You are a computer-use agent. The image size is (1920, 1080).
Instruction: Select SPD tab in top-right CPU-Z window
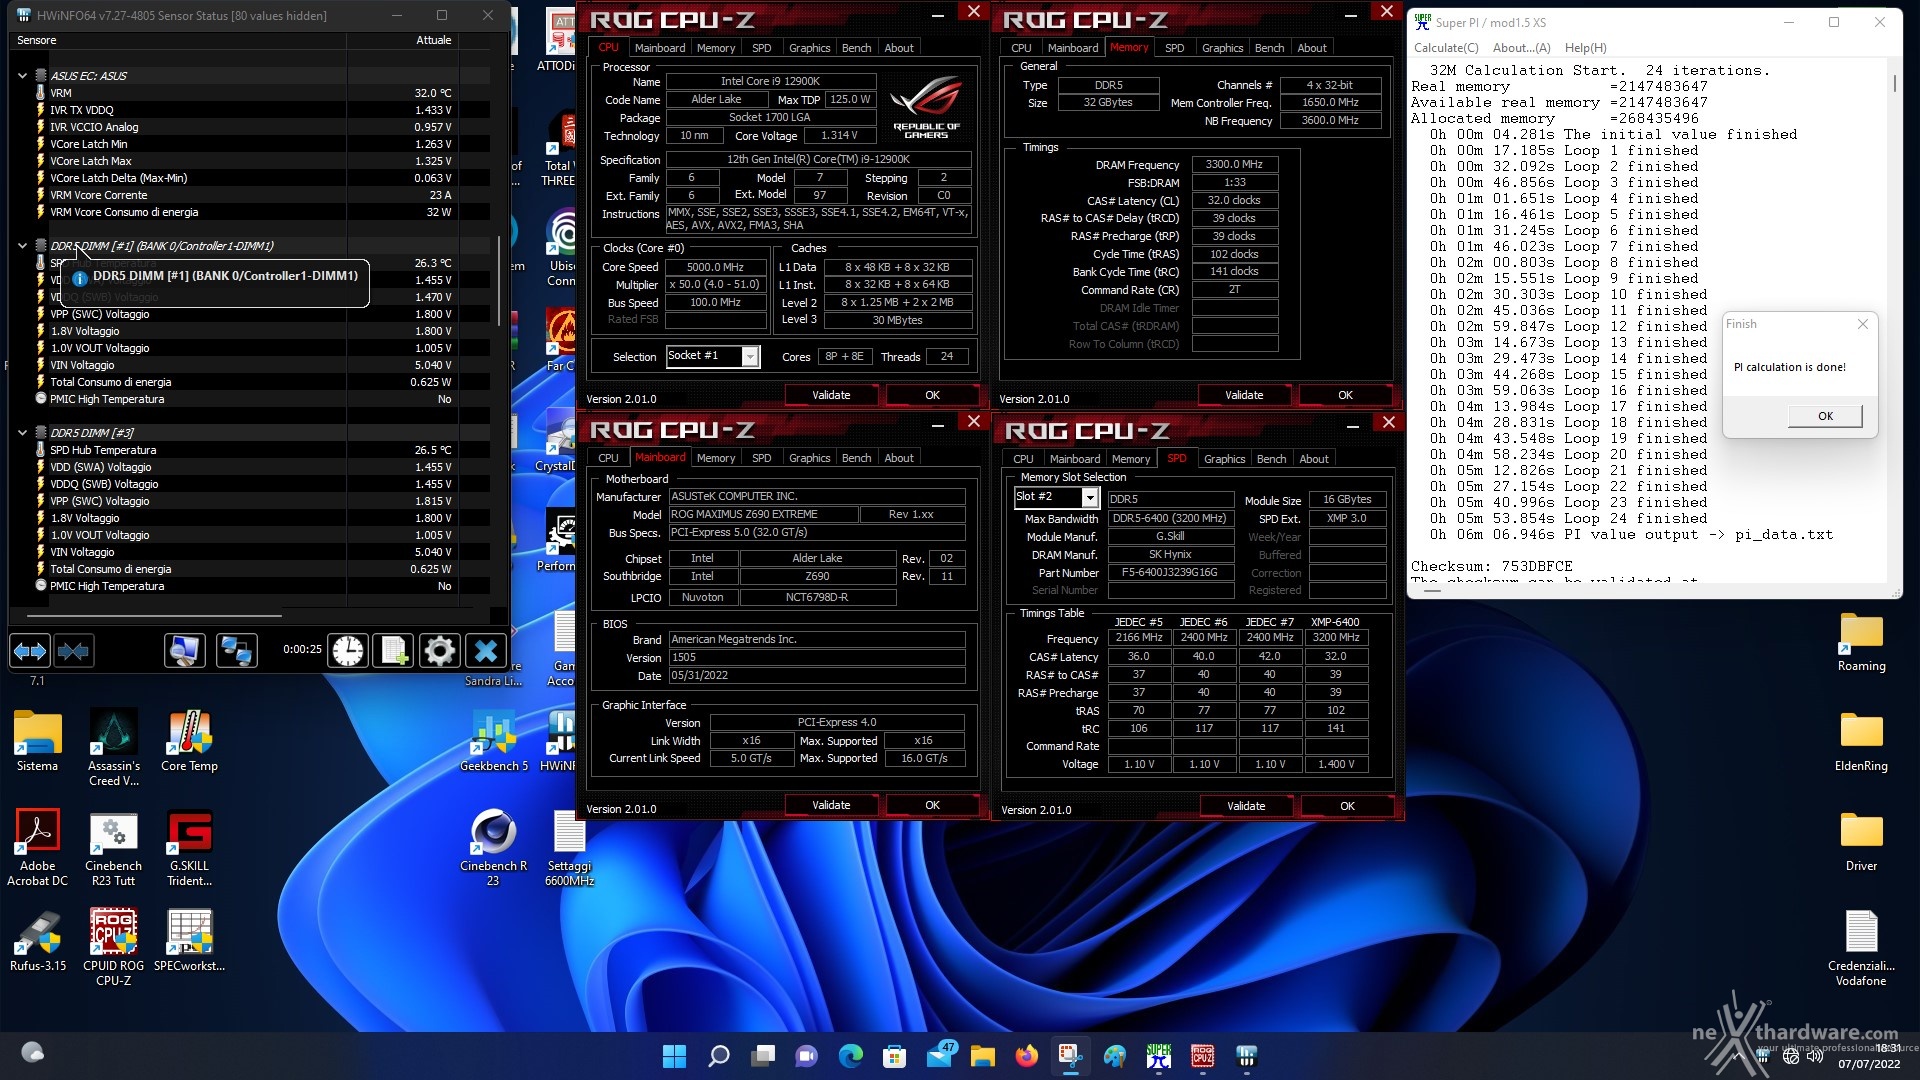[x=1174, y=48]
